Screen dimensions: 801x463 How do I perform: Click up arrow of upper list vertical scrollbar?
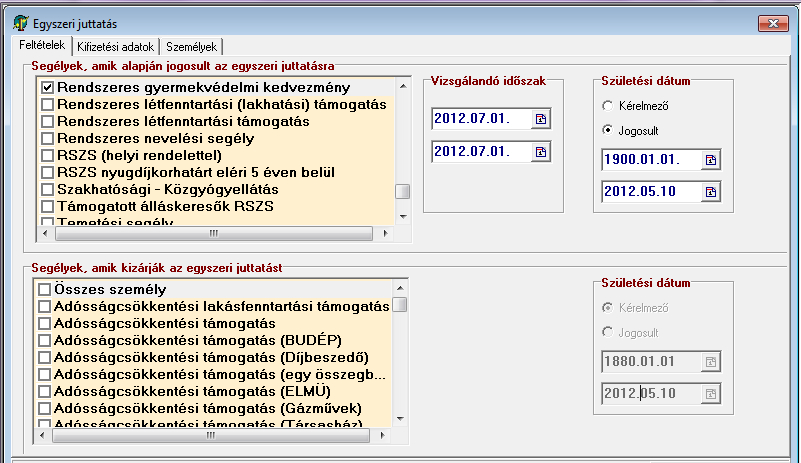tap(403, 86)
